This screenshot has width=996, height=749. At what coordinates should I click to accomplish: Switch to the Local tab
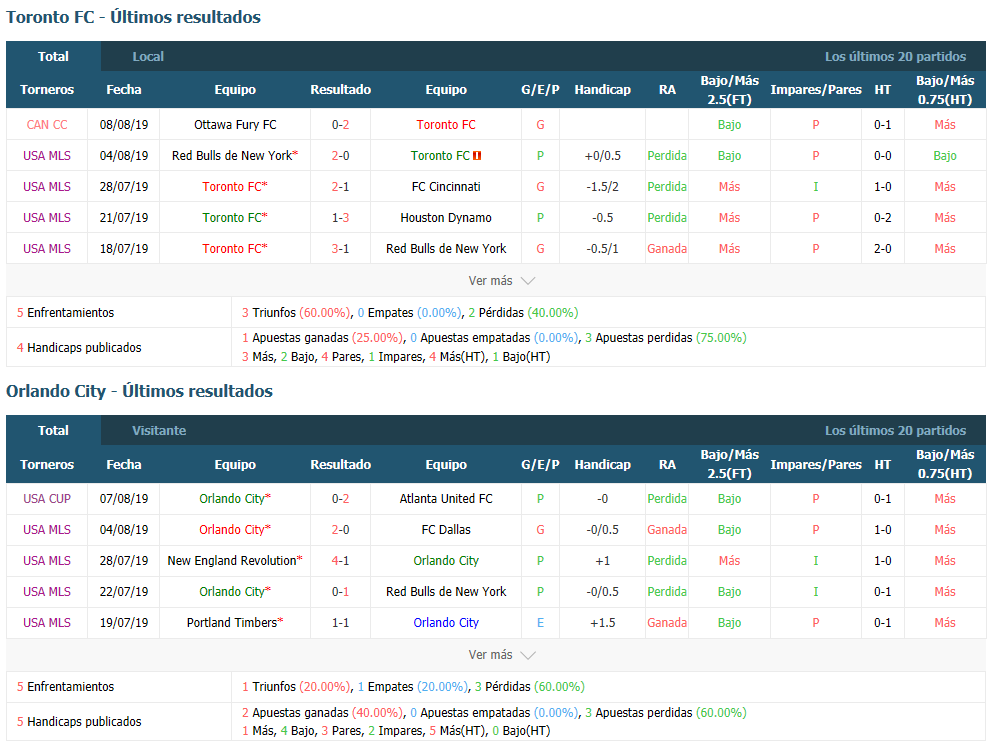coord(148,57)
